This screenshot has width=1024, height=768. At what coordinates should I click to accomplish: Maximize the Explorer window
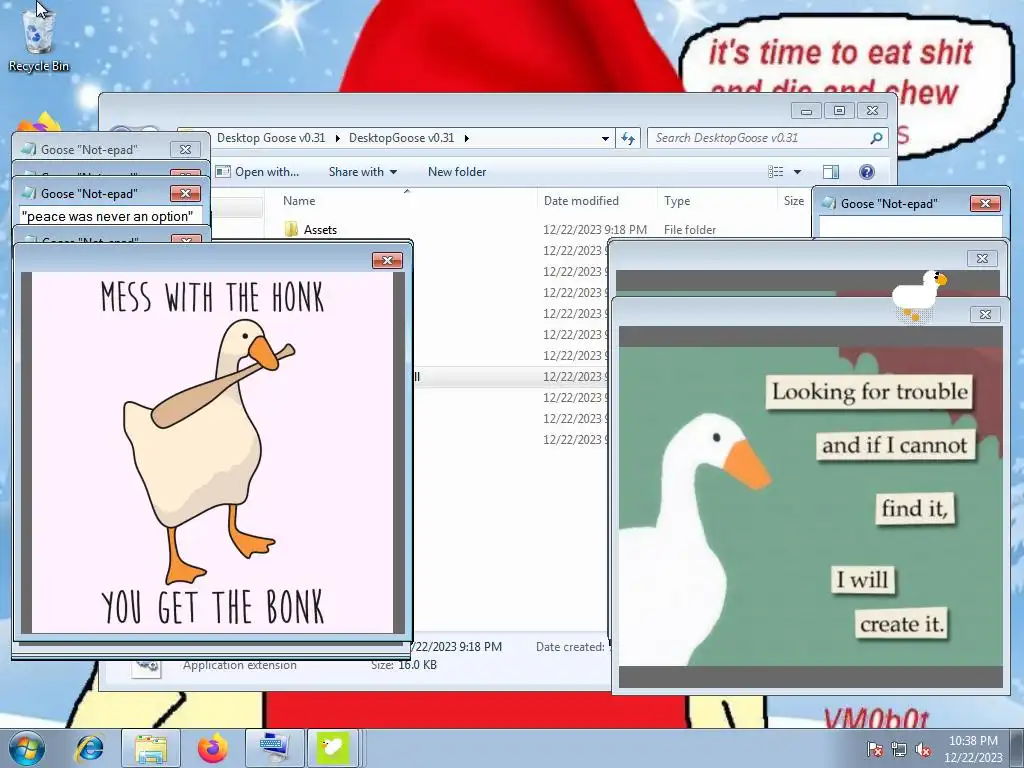pos(839,110)
